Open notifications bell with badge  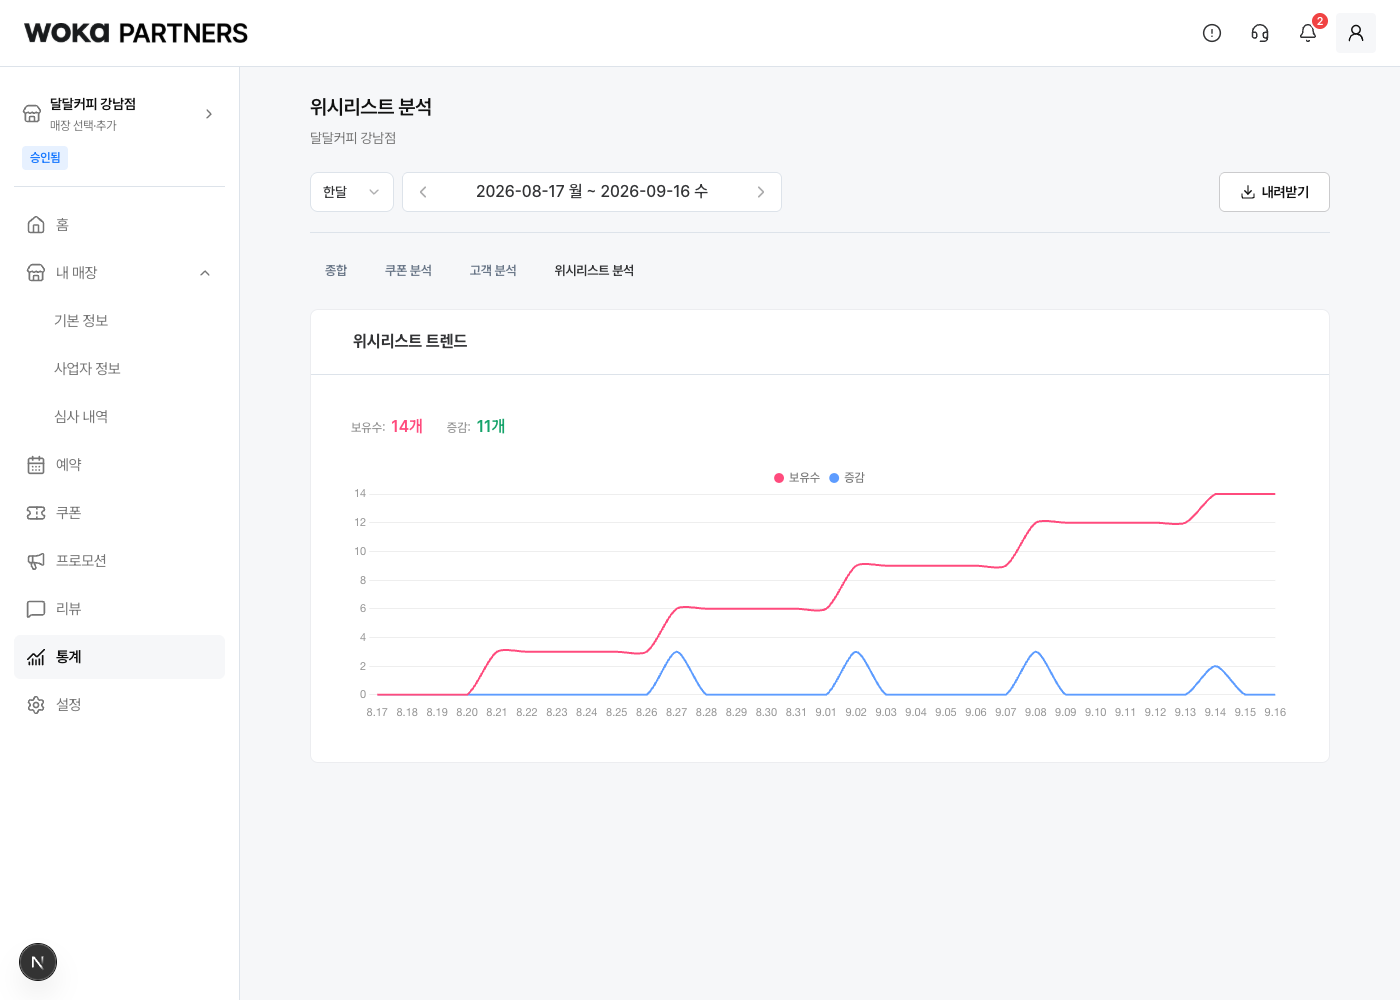(x=1308, y=33)
